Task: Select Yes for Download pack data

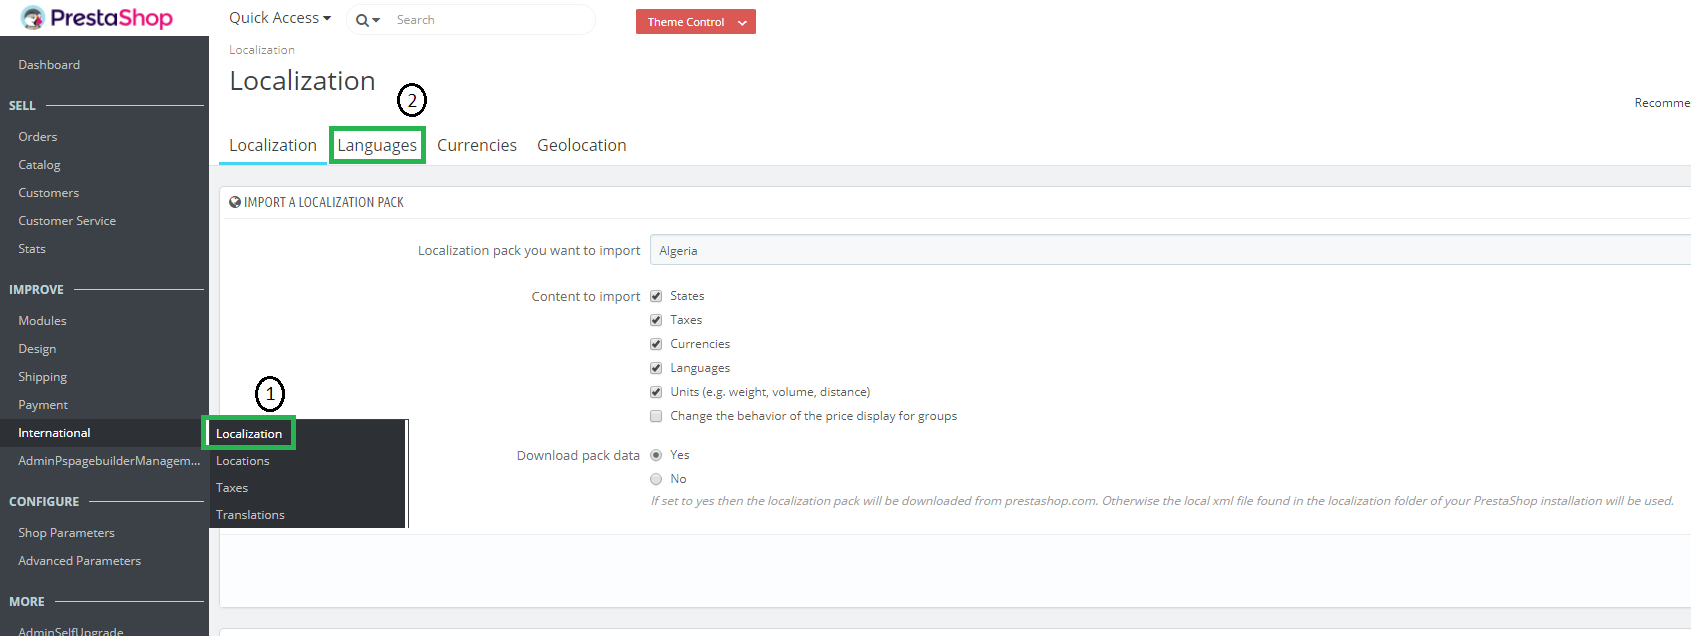Action: [x=656, y=455]
